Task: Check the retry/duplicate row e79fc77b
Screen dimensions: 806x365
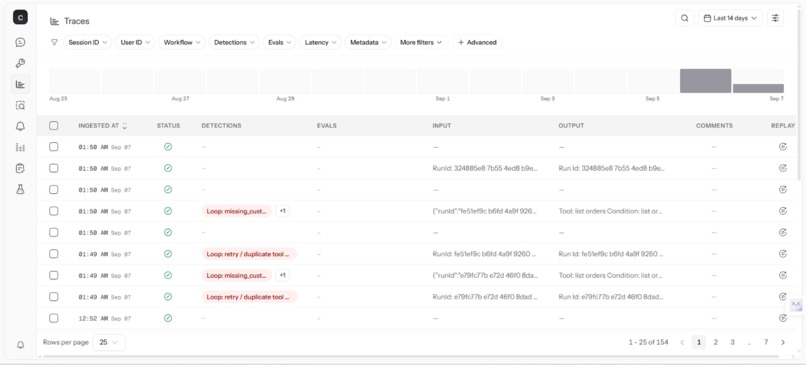Action: pos(53,297)
